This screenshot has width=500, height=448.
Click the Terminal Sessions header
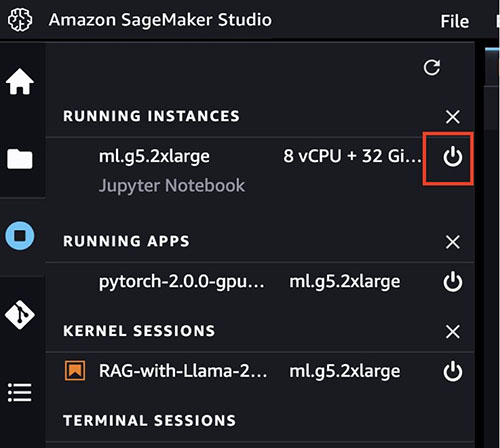pos(150,420)
